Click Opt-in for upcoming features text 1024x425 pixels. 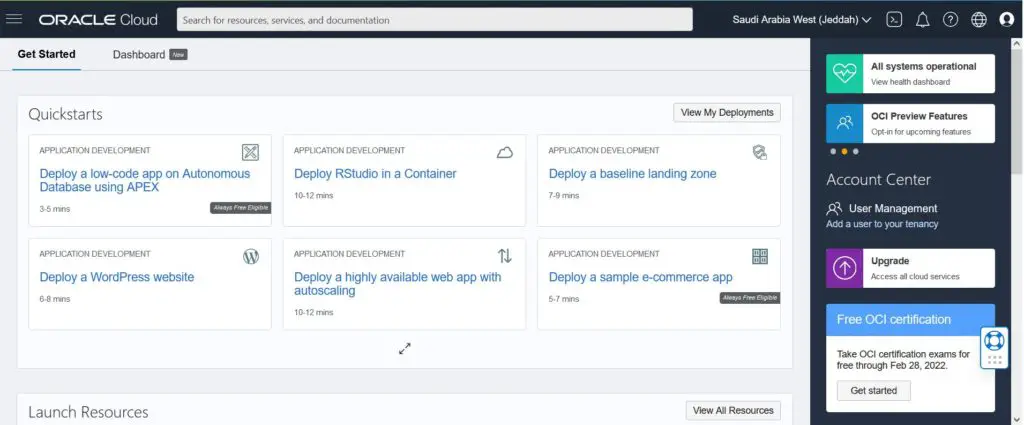[x=921, y=132]
